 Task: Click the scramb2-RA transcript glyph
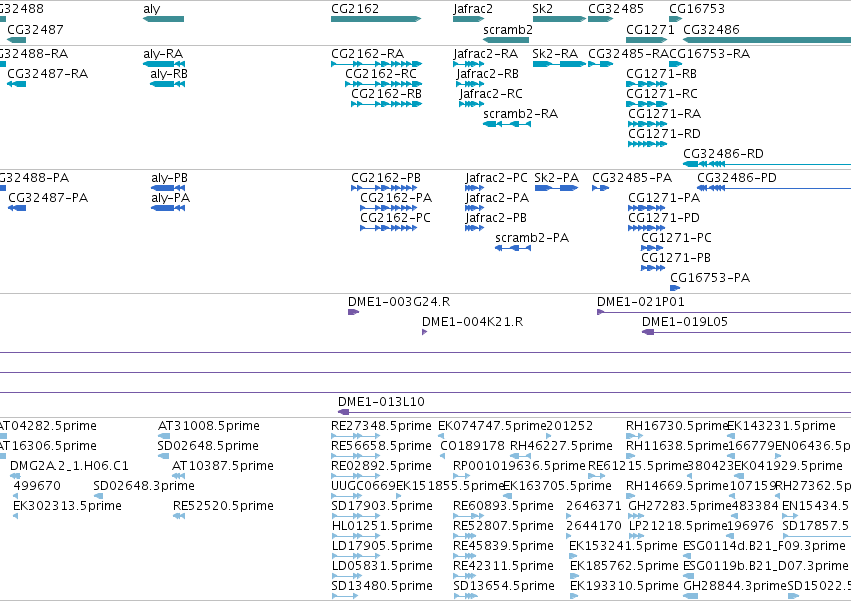[x=507, y=124]
